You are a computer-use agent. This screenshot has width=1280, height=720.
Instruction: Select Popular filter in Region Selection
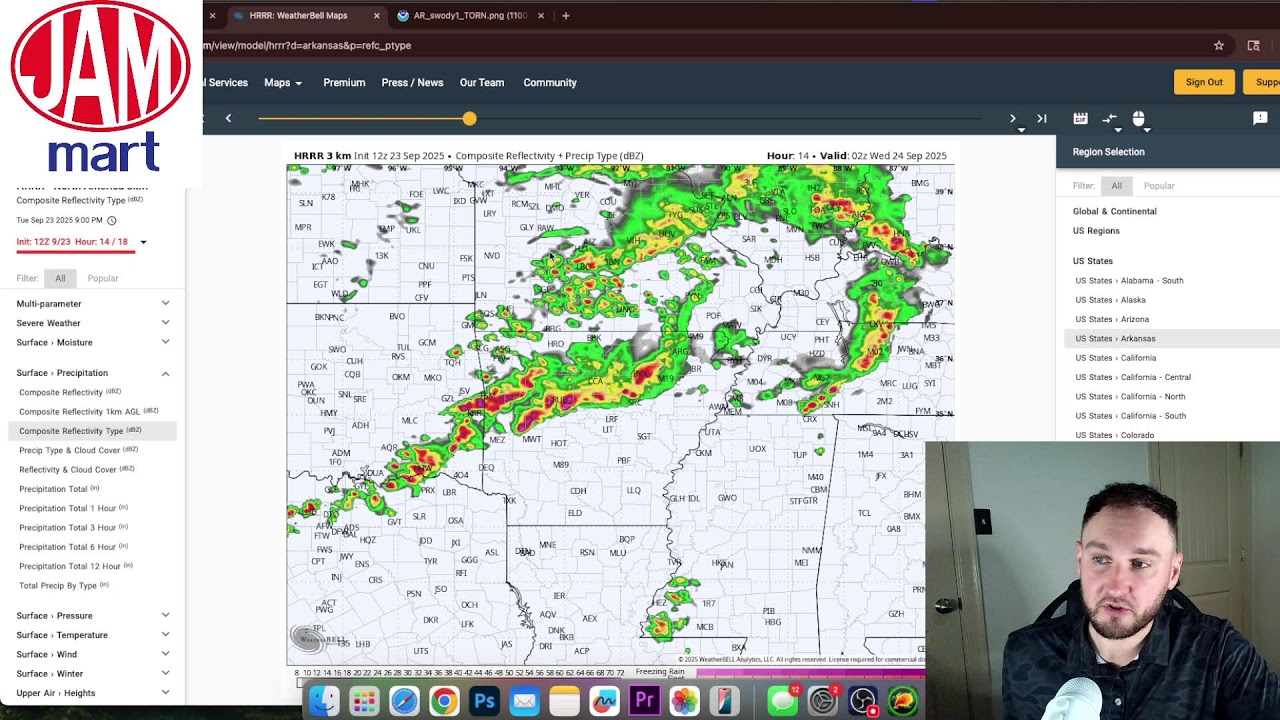(x=1159, y=186)
